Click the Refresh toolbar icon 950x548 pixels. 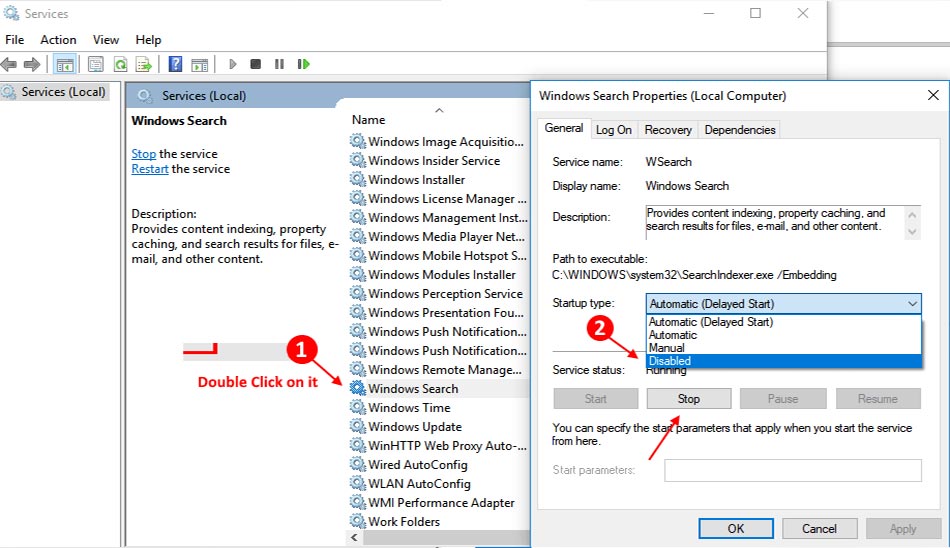(x=121, y=64)
